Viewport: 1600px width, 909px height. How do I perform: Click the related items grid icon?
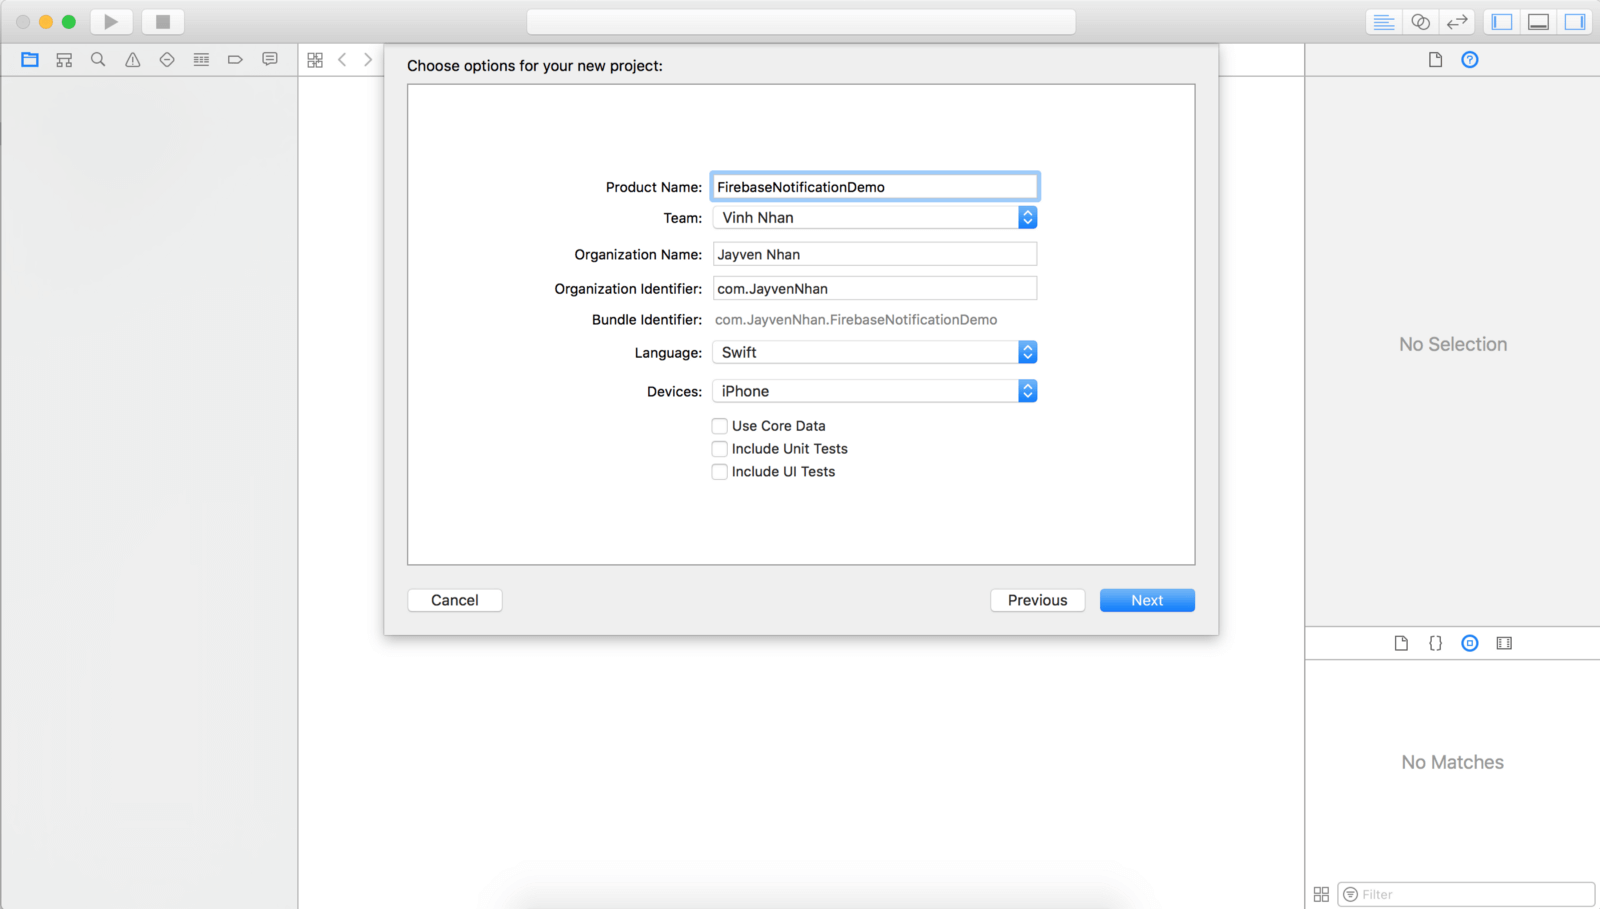click(x=315, y=60)
